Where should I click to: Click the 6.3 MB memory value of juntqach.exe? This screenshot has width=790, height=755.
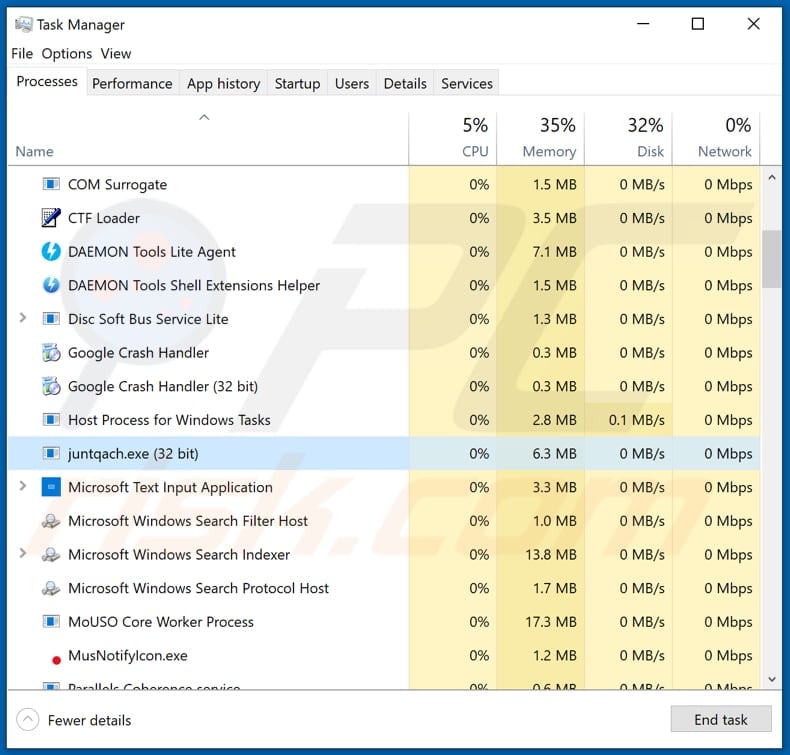[554, 454]
